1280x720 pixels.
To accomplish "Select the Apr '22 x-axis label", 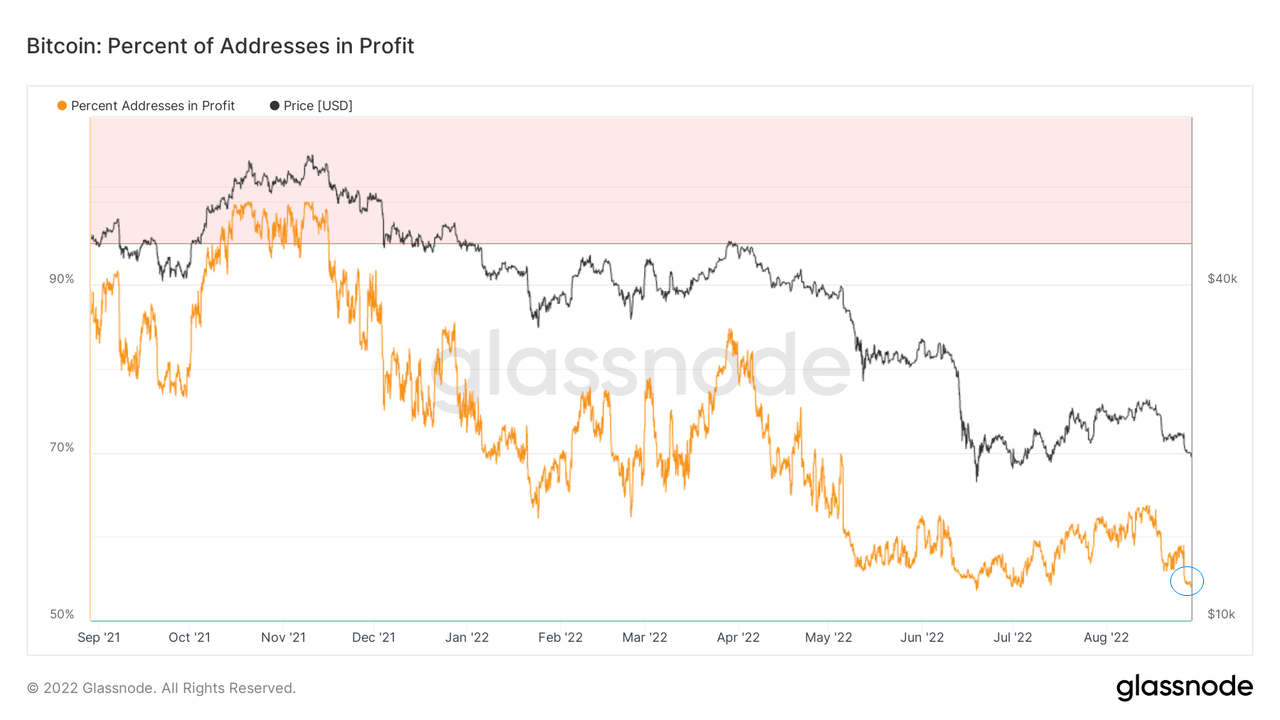I will [x=738, y=637].
